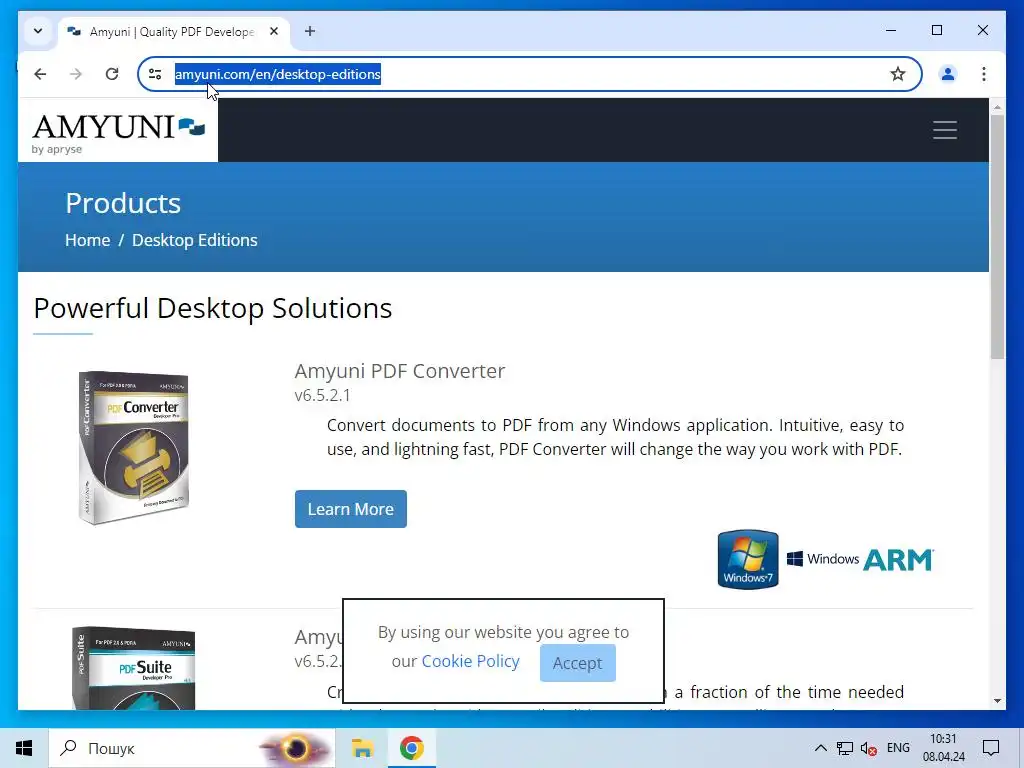The width and height of the screenshot is (1024, 768).
Task: Close the Amyuni browser tab
Action: (x=274, y=31)
